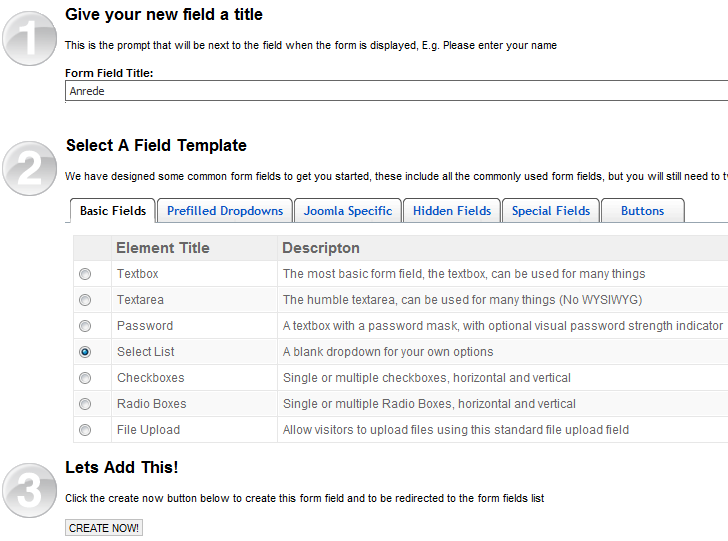The image size is (728, 541).
Task: Choose the Password field radio option
Action: pos(85,326)
